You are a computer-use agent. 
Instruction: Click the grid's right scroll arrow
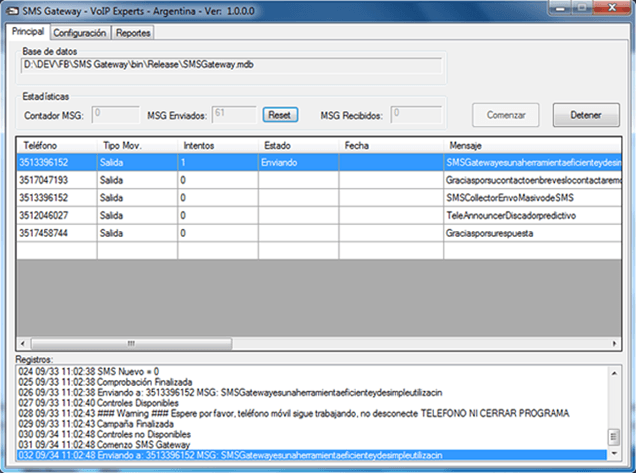click(614, 344)
